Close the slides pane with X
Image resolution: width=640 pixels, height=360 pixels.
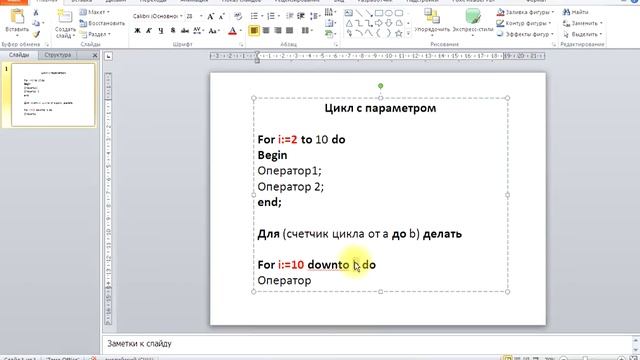(95, 55)
